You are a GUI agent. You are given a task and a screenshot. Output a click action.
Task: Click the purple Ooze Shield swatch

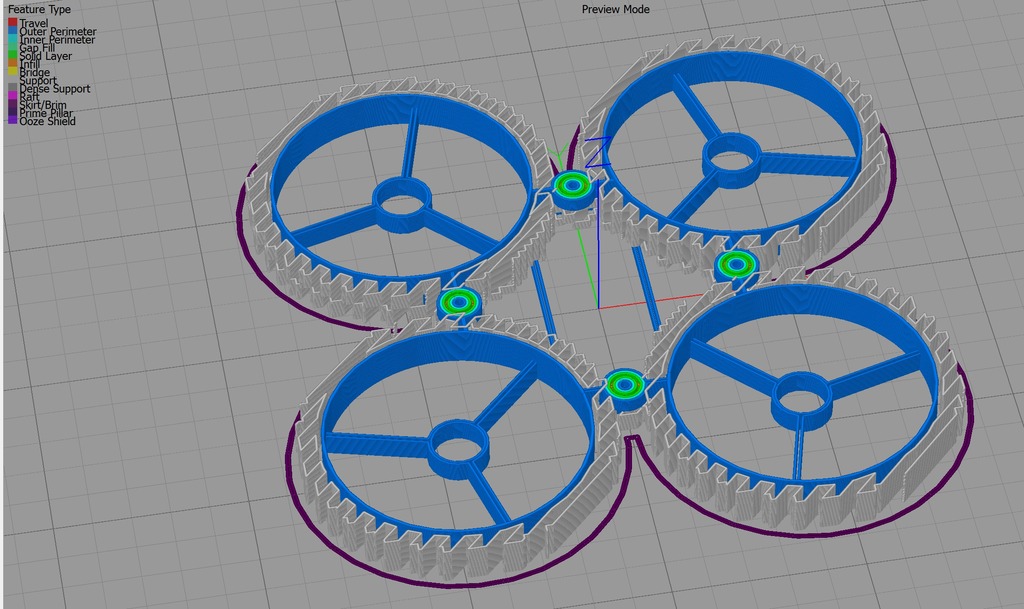point(12,121)
